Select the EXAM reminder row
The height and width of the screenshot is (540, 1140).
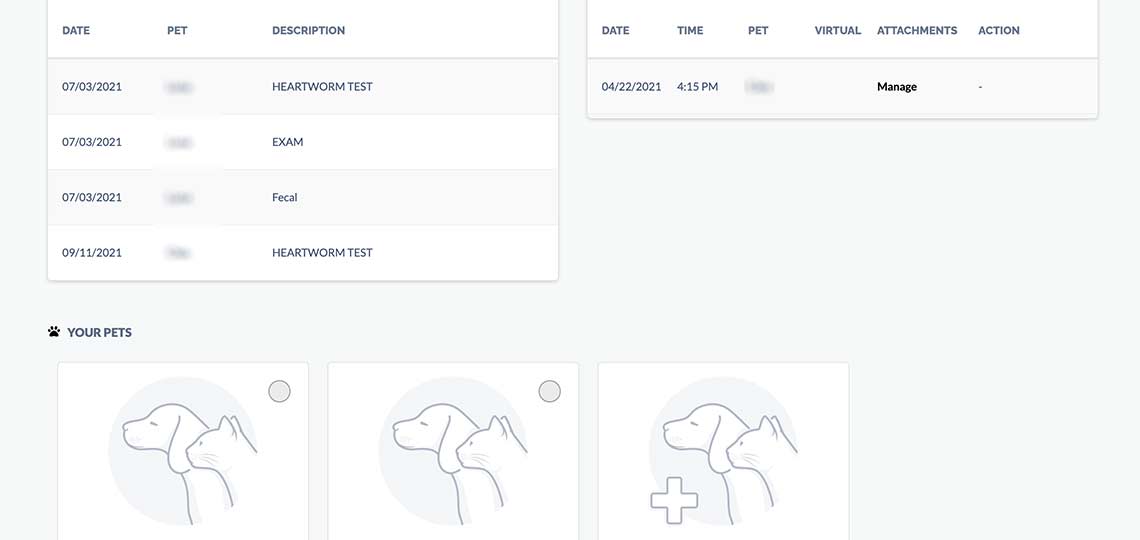point(288,142)
